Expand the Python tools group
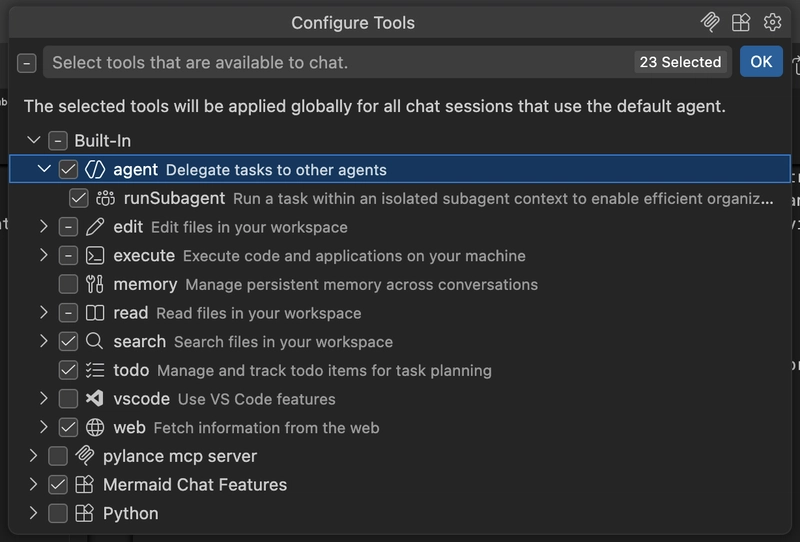This screenshot has height=542, width=800. (34, 514)
